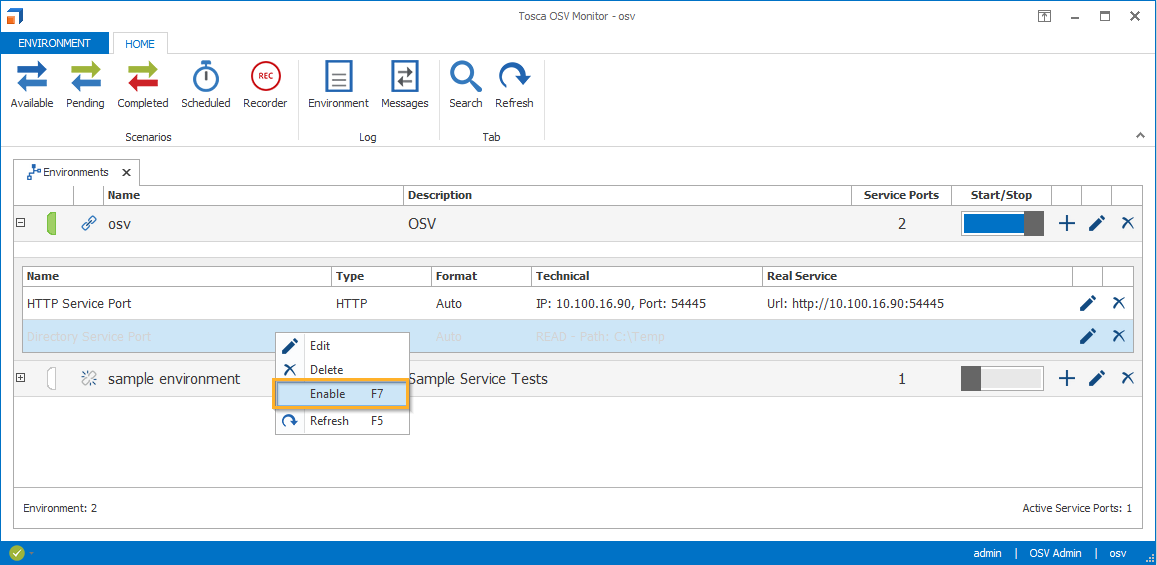Show Completed scenarios
Image resolution: width=1157 pixels, height=565 pixels.
tap(143, 84)
